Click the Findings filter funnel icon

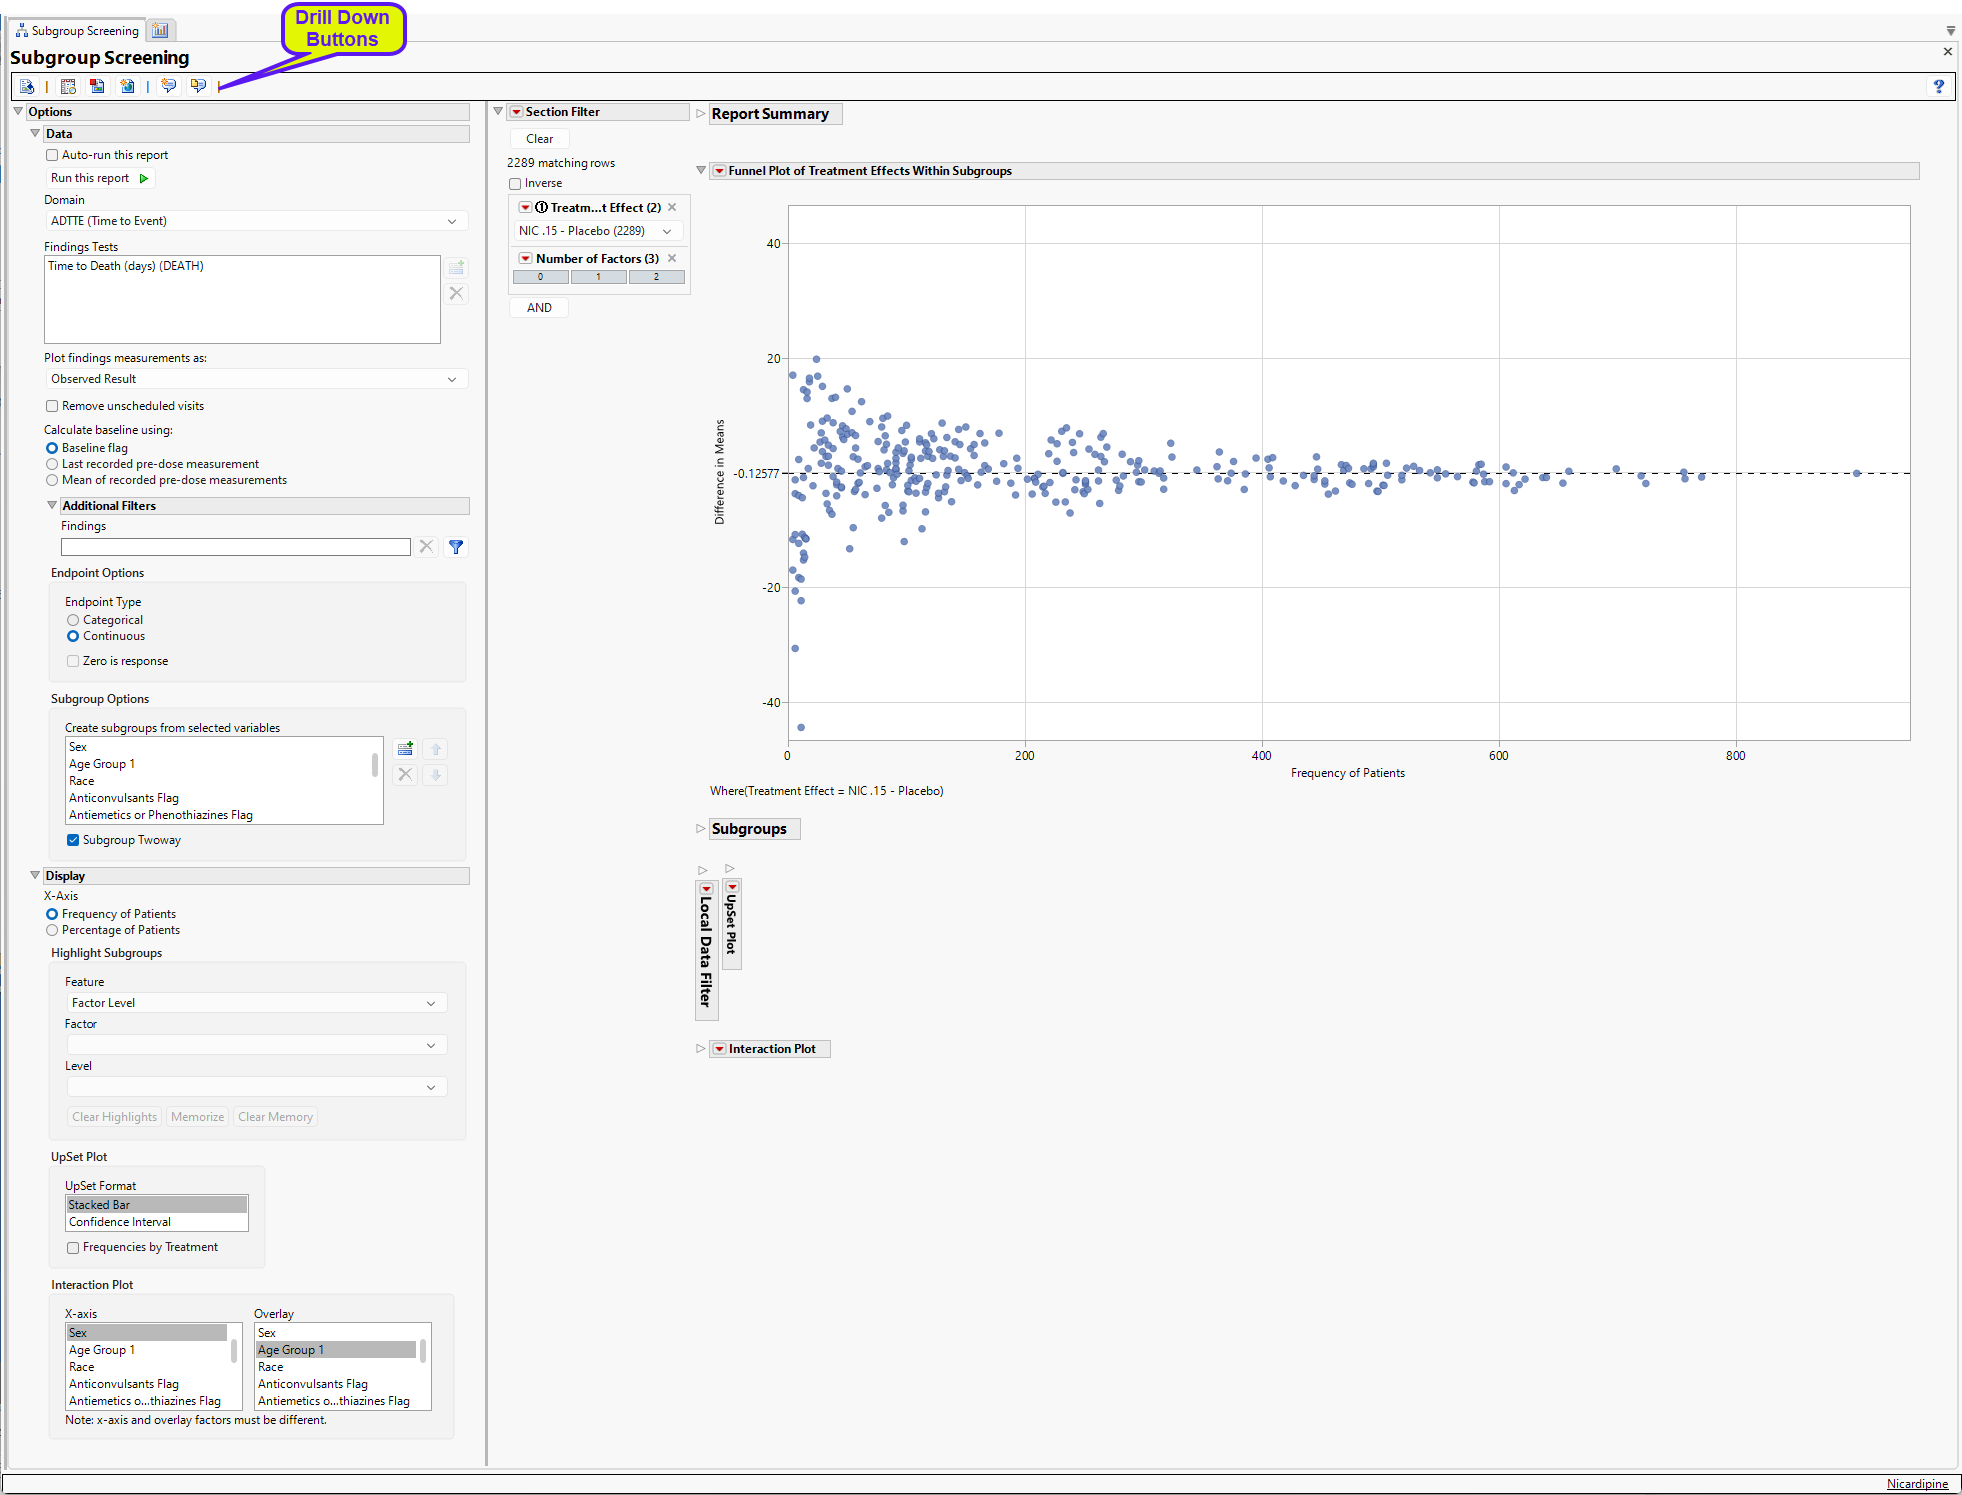point(456,547)
